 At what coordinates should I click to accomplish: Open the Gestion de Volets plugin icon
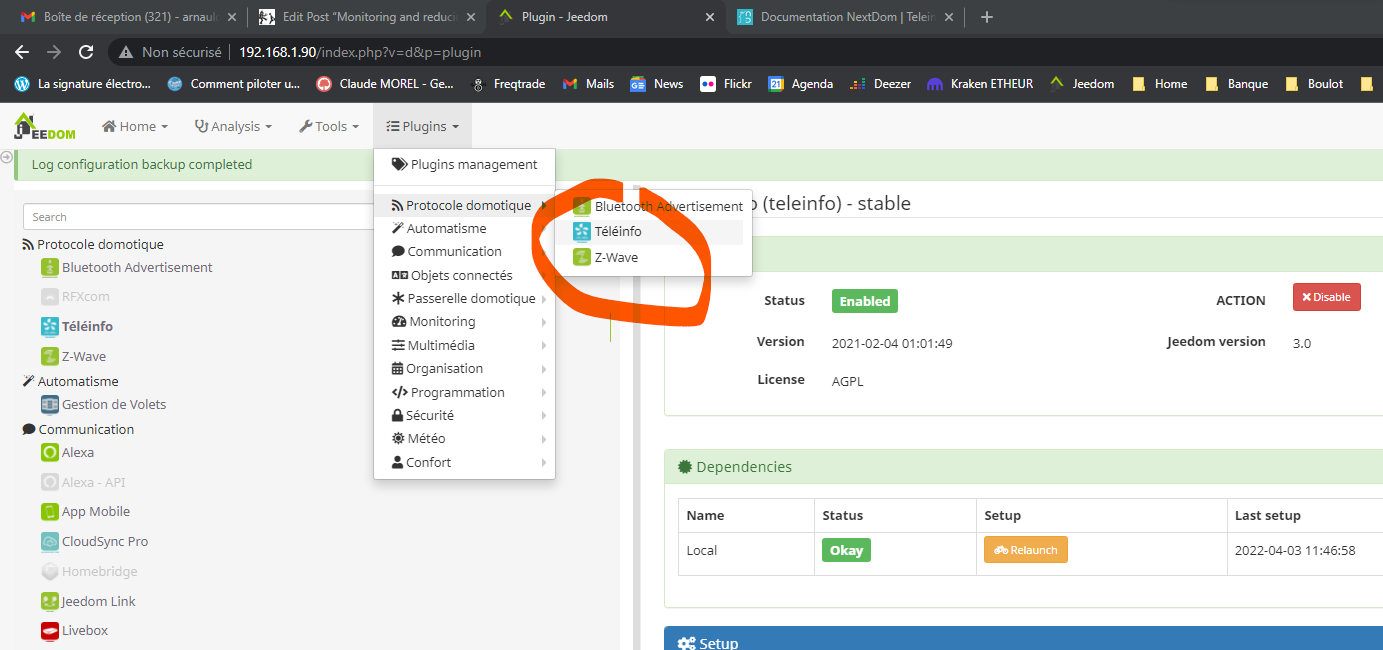(50, 404)
